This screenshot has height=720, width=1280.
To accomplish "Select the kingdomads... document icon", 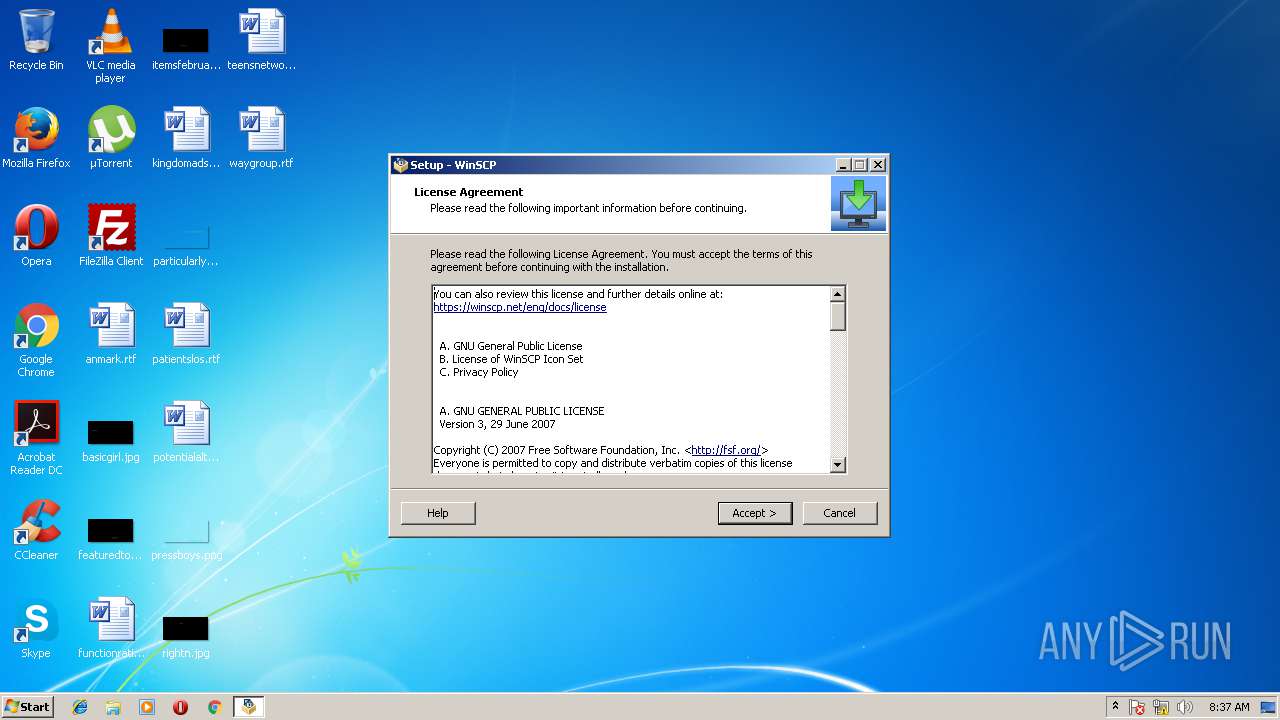I will [186, 138].
